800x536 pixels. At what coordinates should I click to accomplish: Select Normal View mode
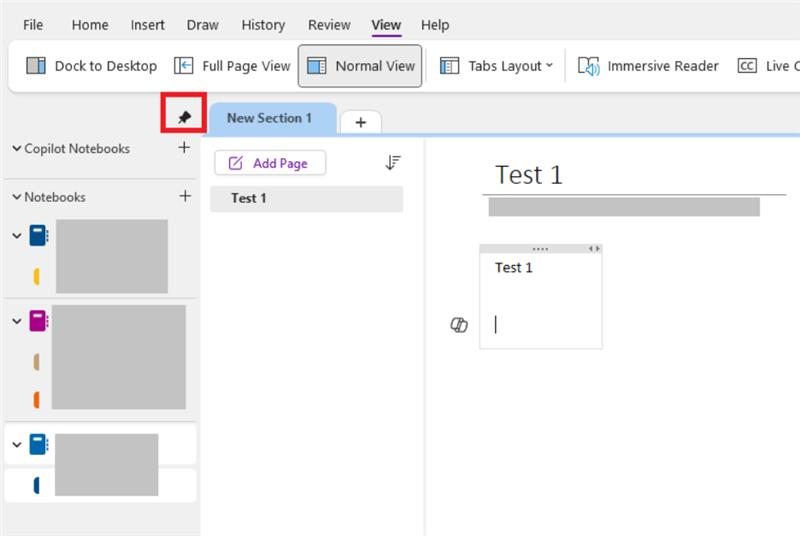[x=360, y=66]
